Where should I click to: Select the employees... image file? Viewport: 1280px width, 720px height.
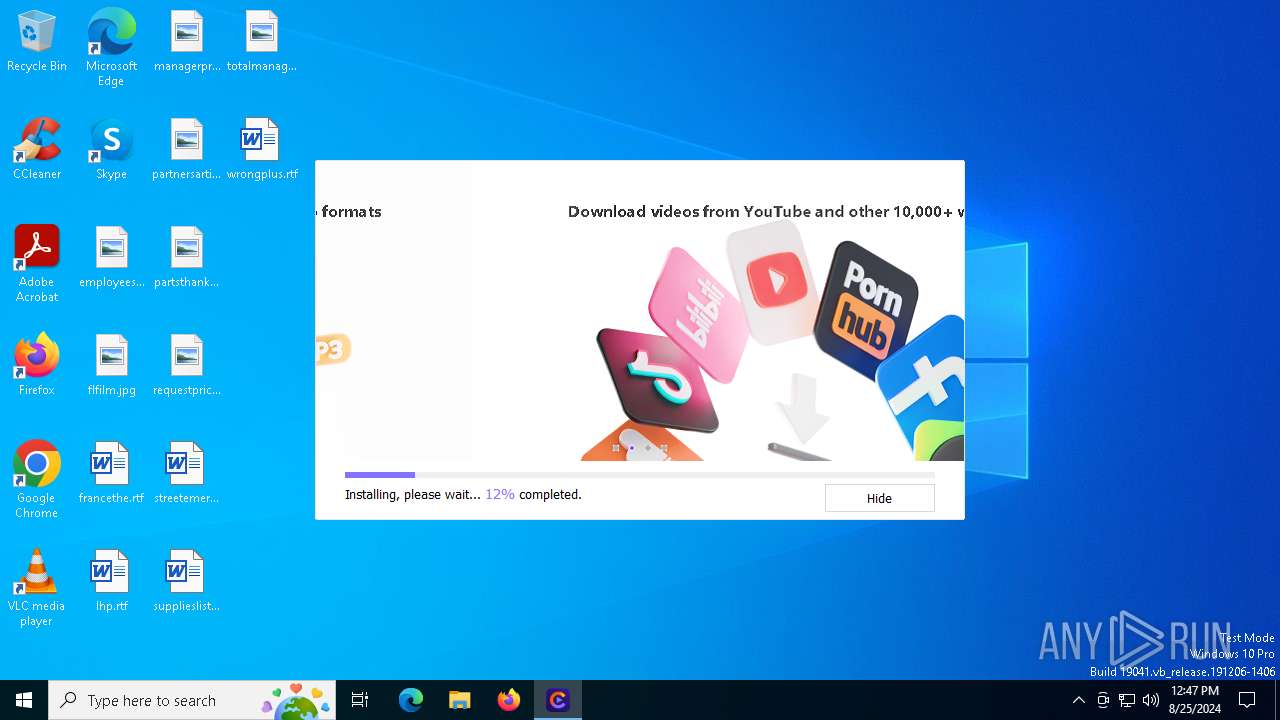111,258
